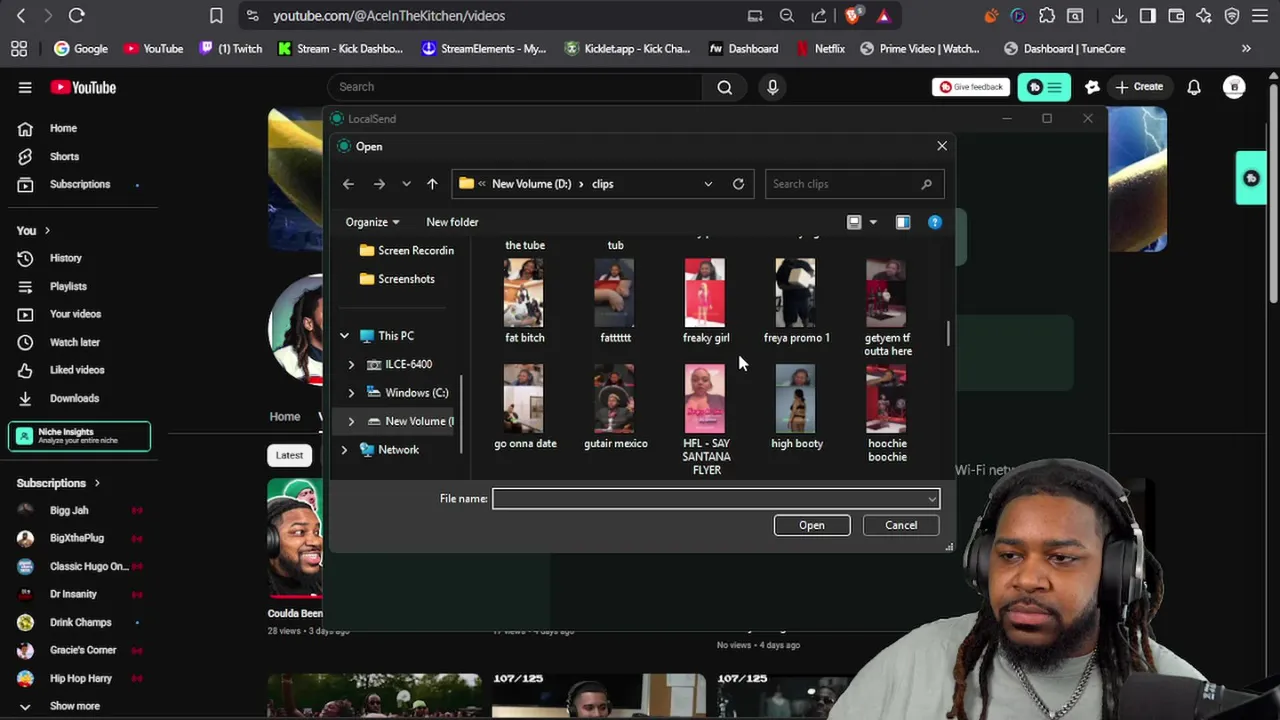The image size is (1280, 720).
Task: Open the YouTube hamburger guide menu
Action: (25, 87)
